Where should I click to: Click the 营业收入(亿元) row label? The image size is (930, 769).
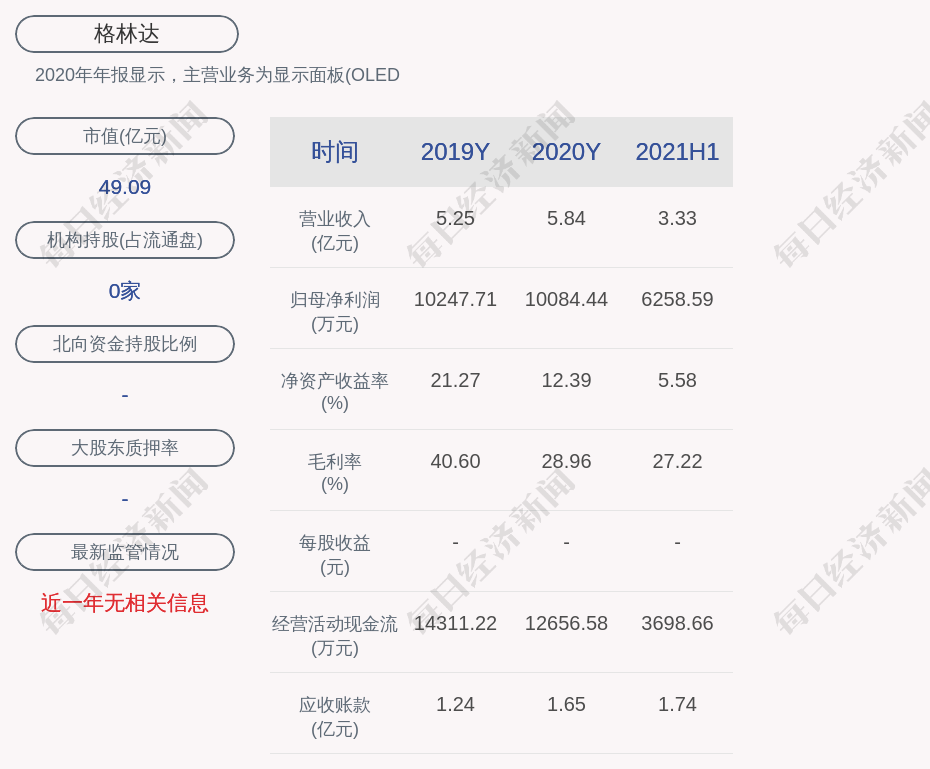click(x=335, y=231)
